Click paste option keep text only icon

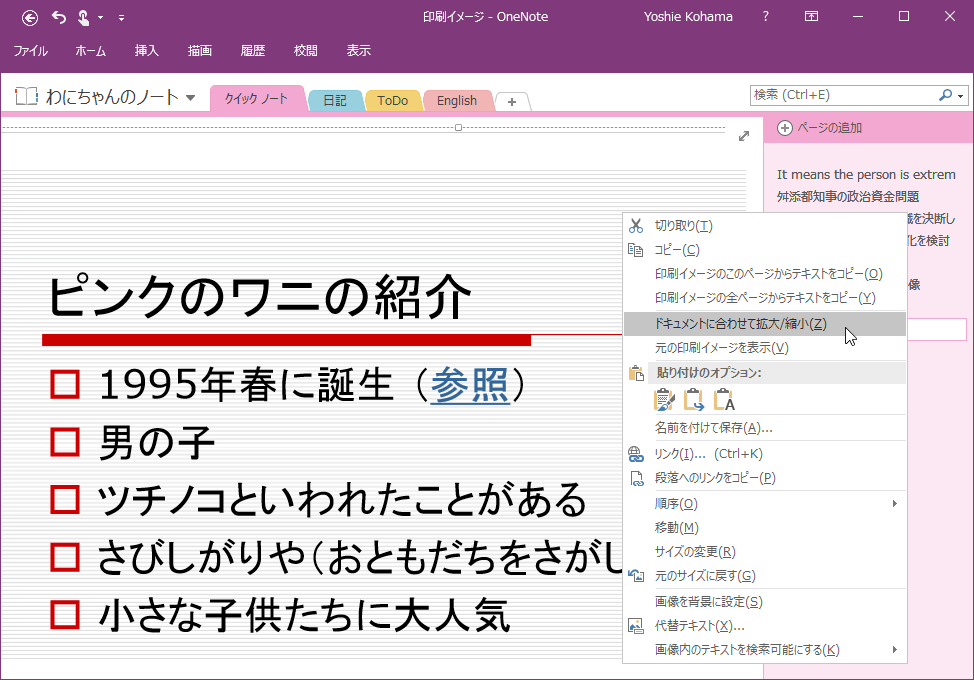pyautogui.click(x=724, y=400)
